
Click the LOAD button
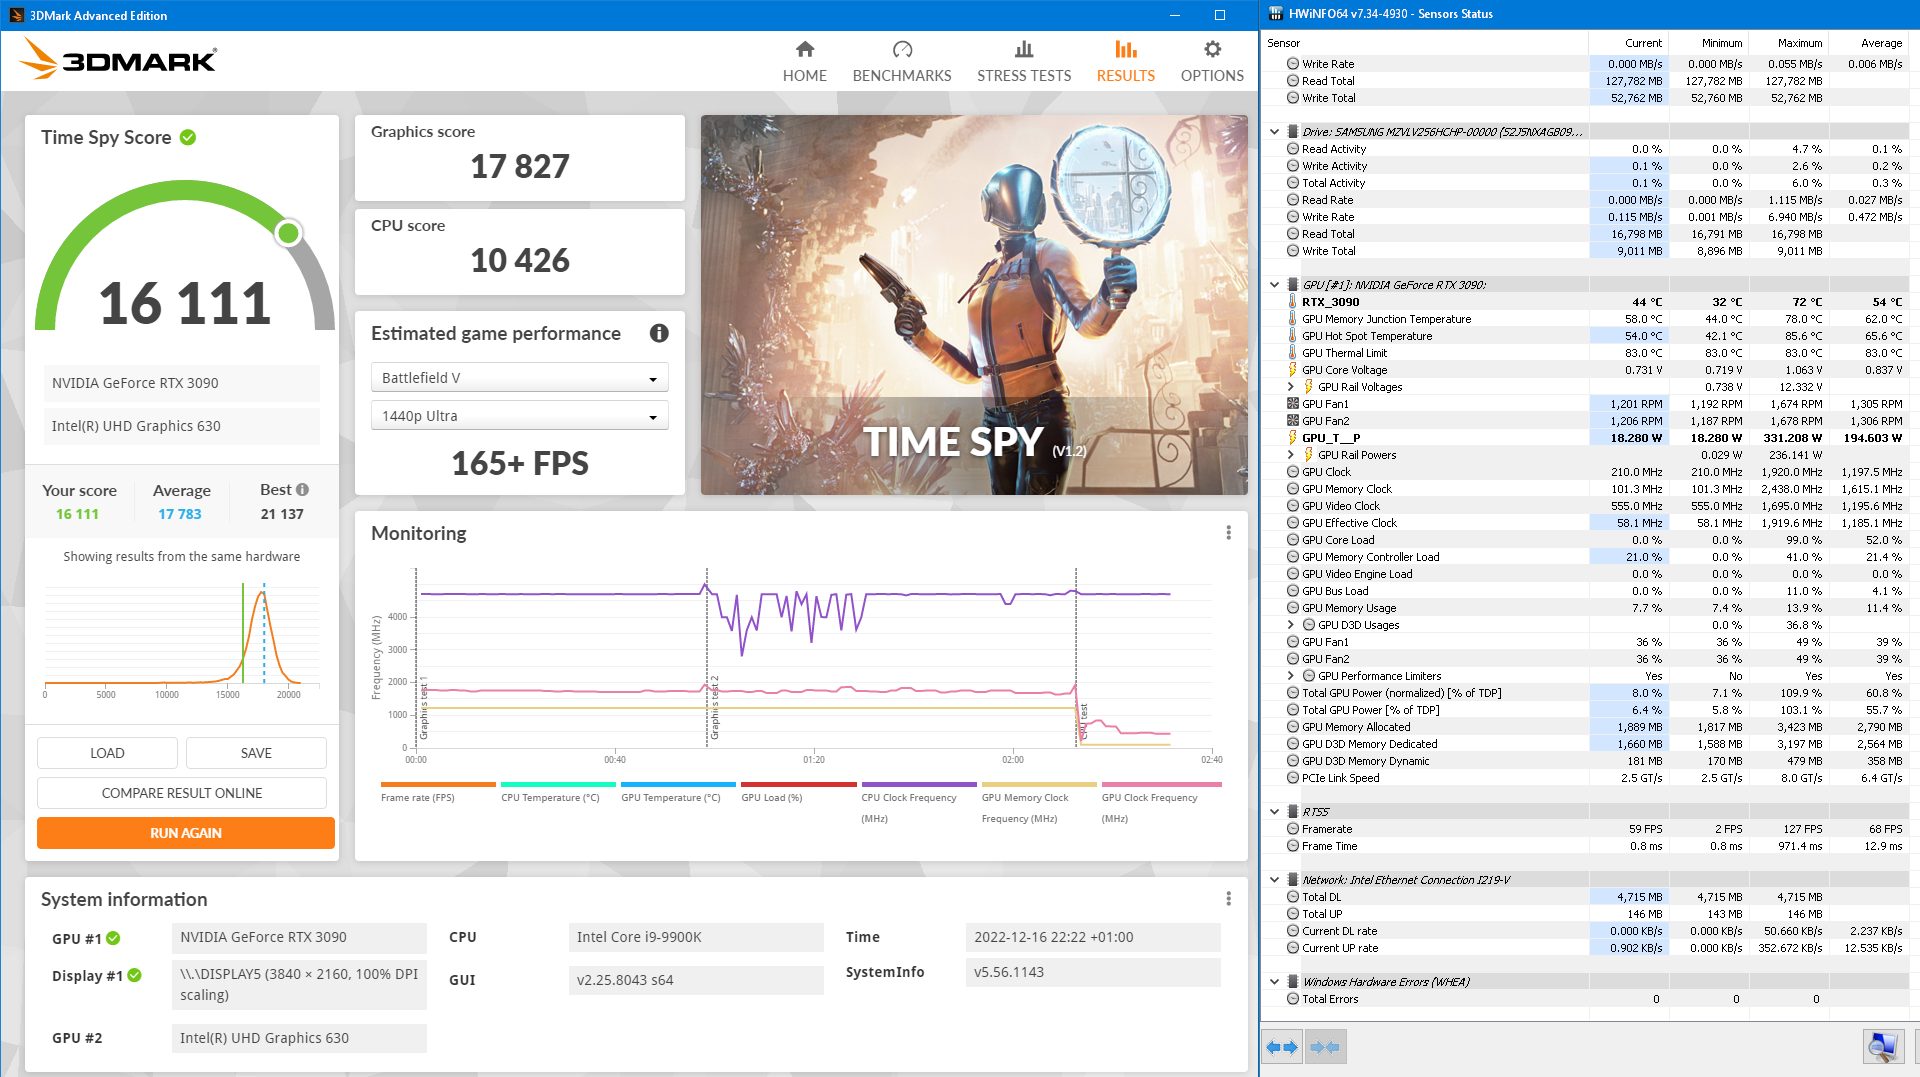click(x=107, y=753)
